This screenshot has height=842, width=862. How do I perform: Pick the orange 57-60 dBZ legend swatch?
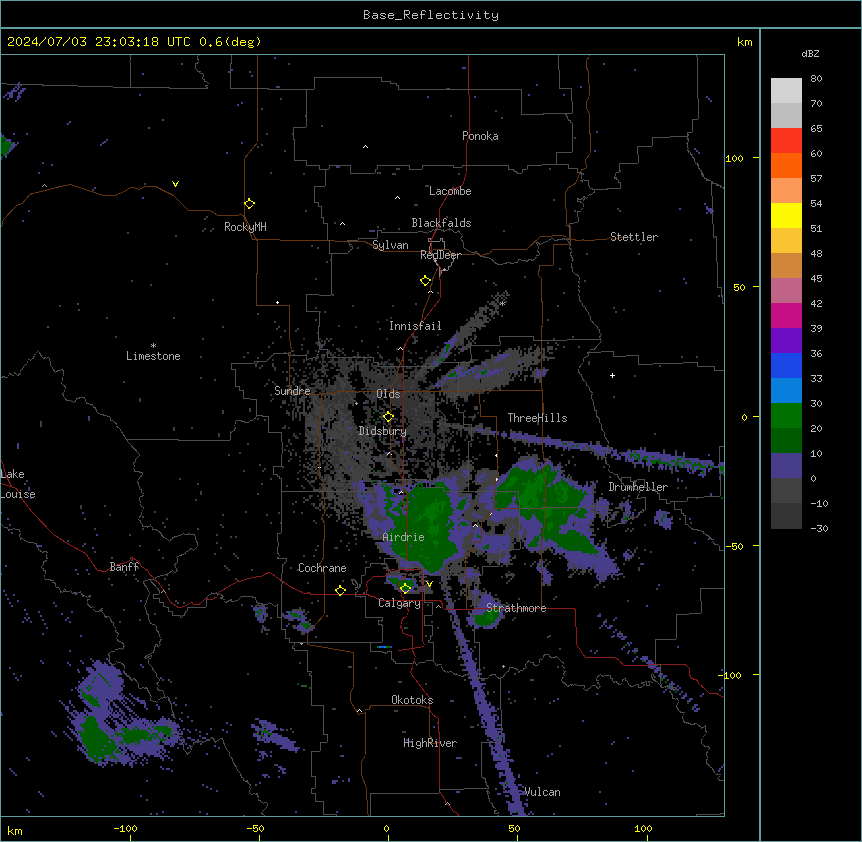(x=786, y=165)
